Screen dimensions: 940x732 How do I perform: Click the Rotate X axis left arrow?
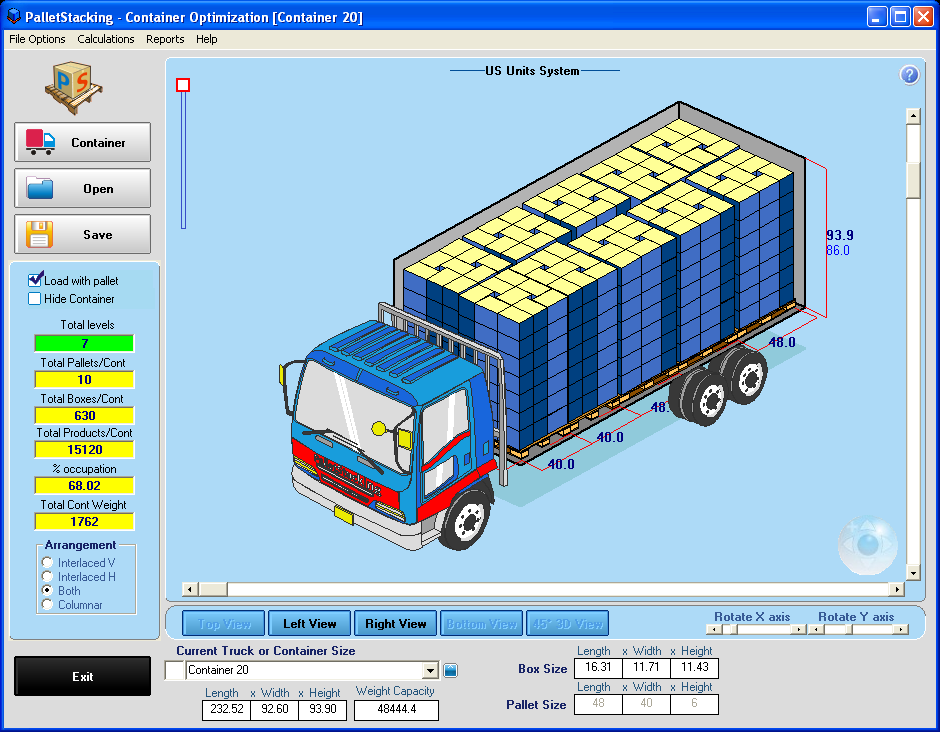click(713, 629)
